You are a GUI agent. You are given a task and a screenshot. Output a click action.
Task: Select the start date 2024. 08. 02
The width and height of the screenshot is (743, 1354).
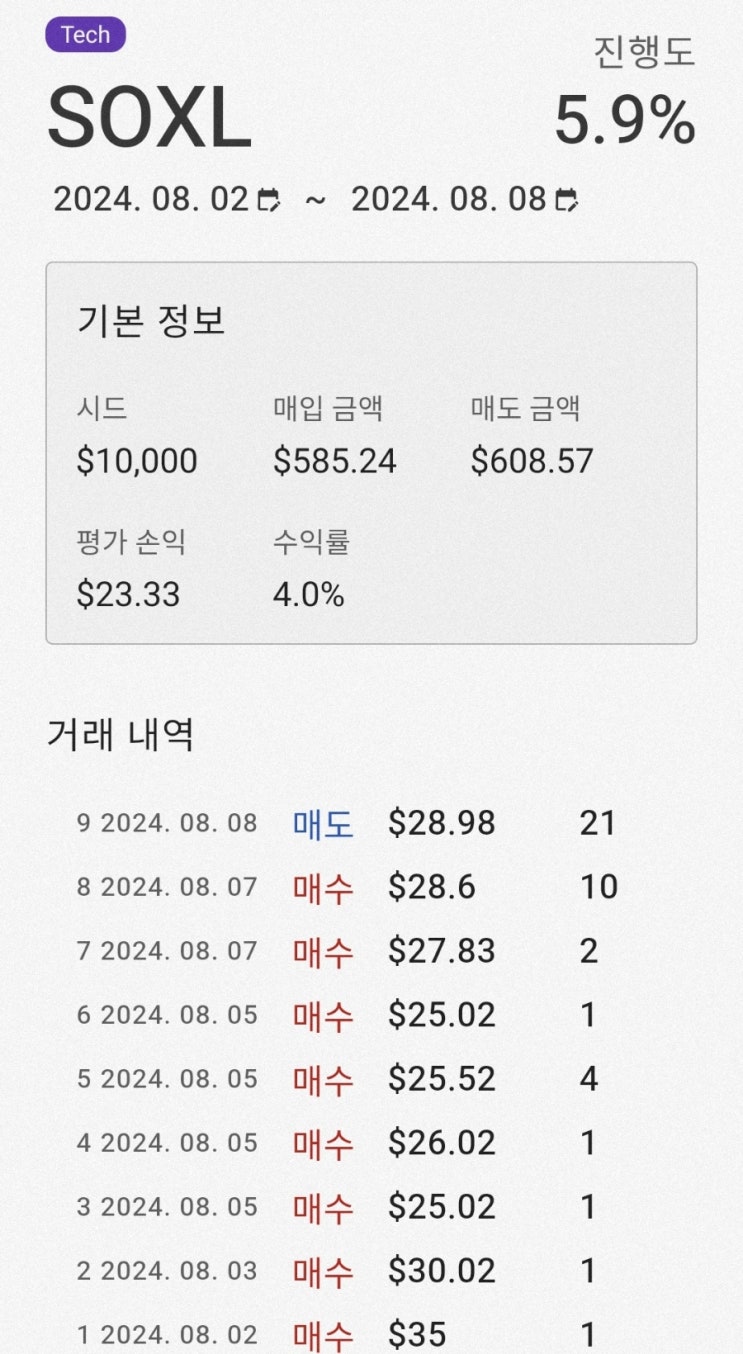[x=150, y=200]
